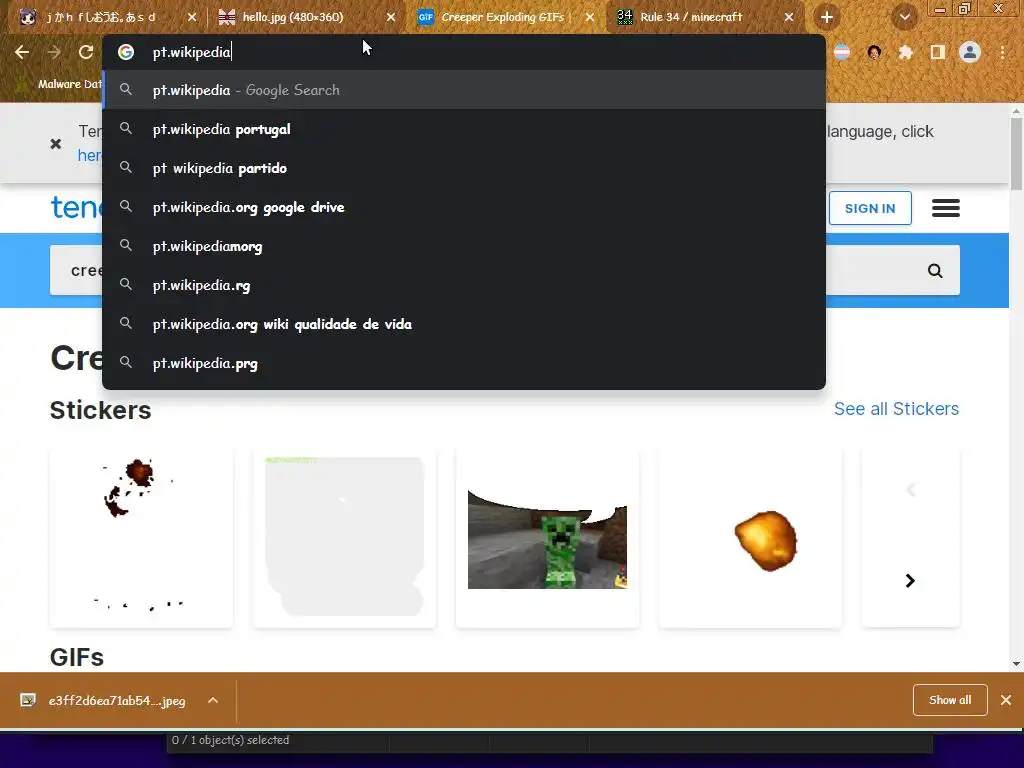Select suggestion pt wikipedia partido
This screenshot has width=1024, height=768.
464,168
